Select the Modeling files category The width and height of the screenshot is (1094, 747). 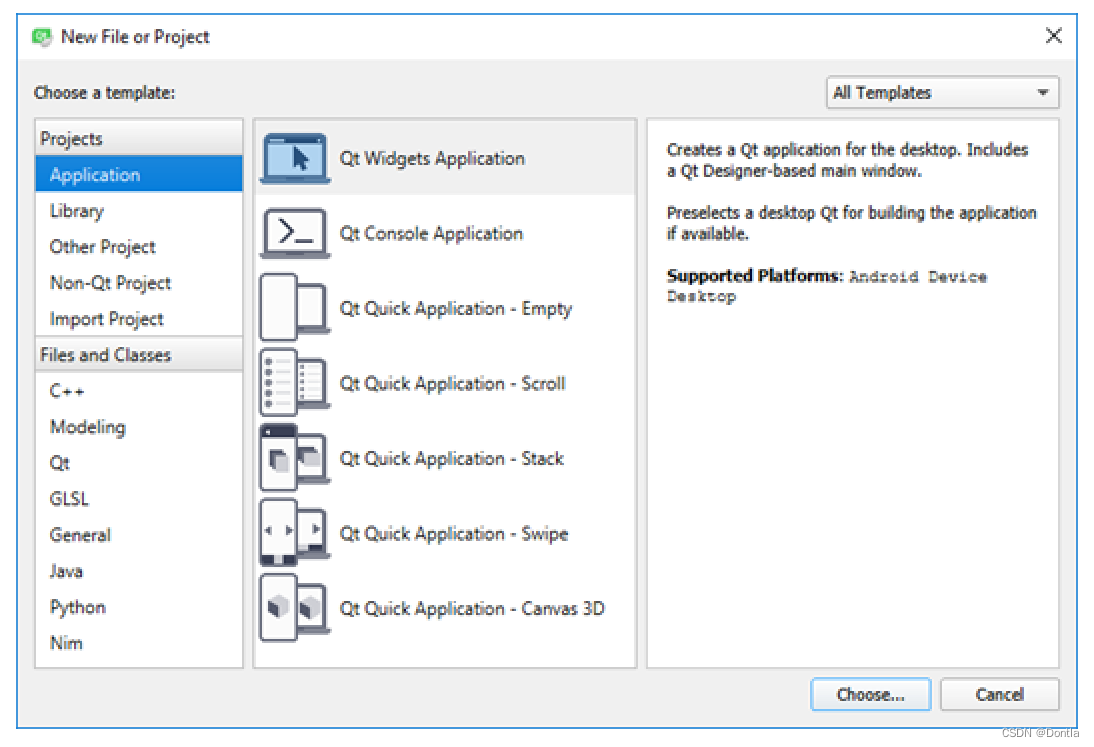(139, 427)
